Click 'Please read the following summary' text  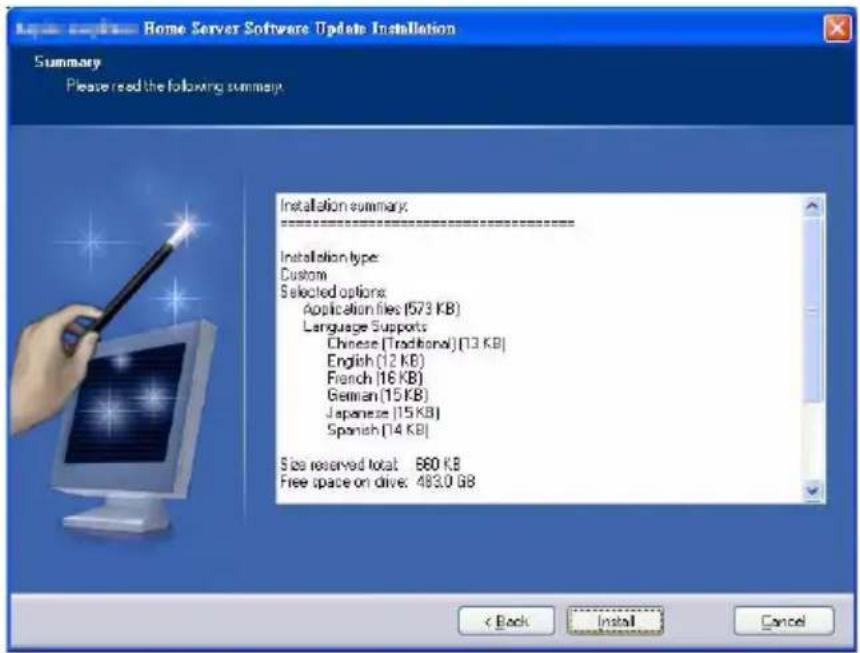(x=175, y=86)
